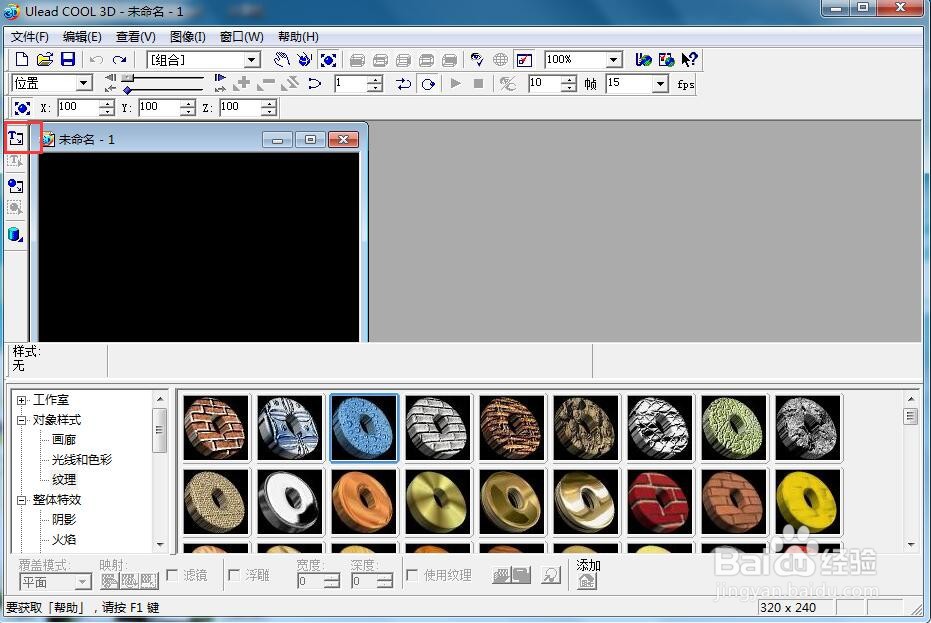Select 画廊 in the style tree
The height and width of the screenshot is (623, 931).
(x=64, y=439)
